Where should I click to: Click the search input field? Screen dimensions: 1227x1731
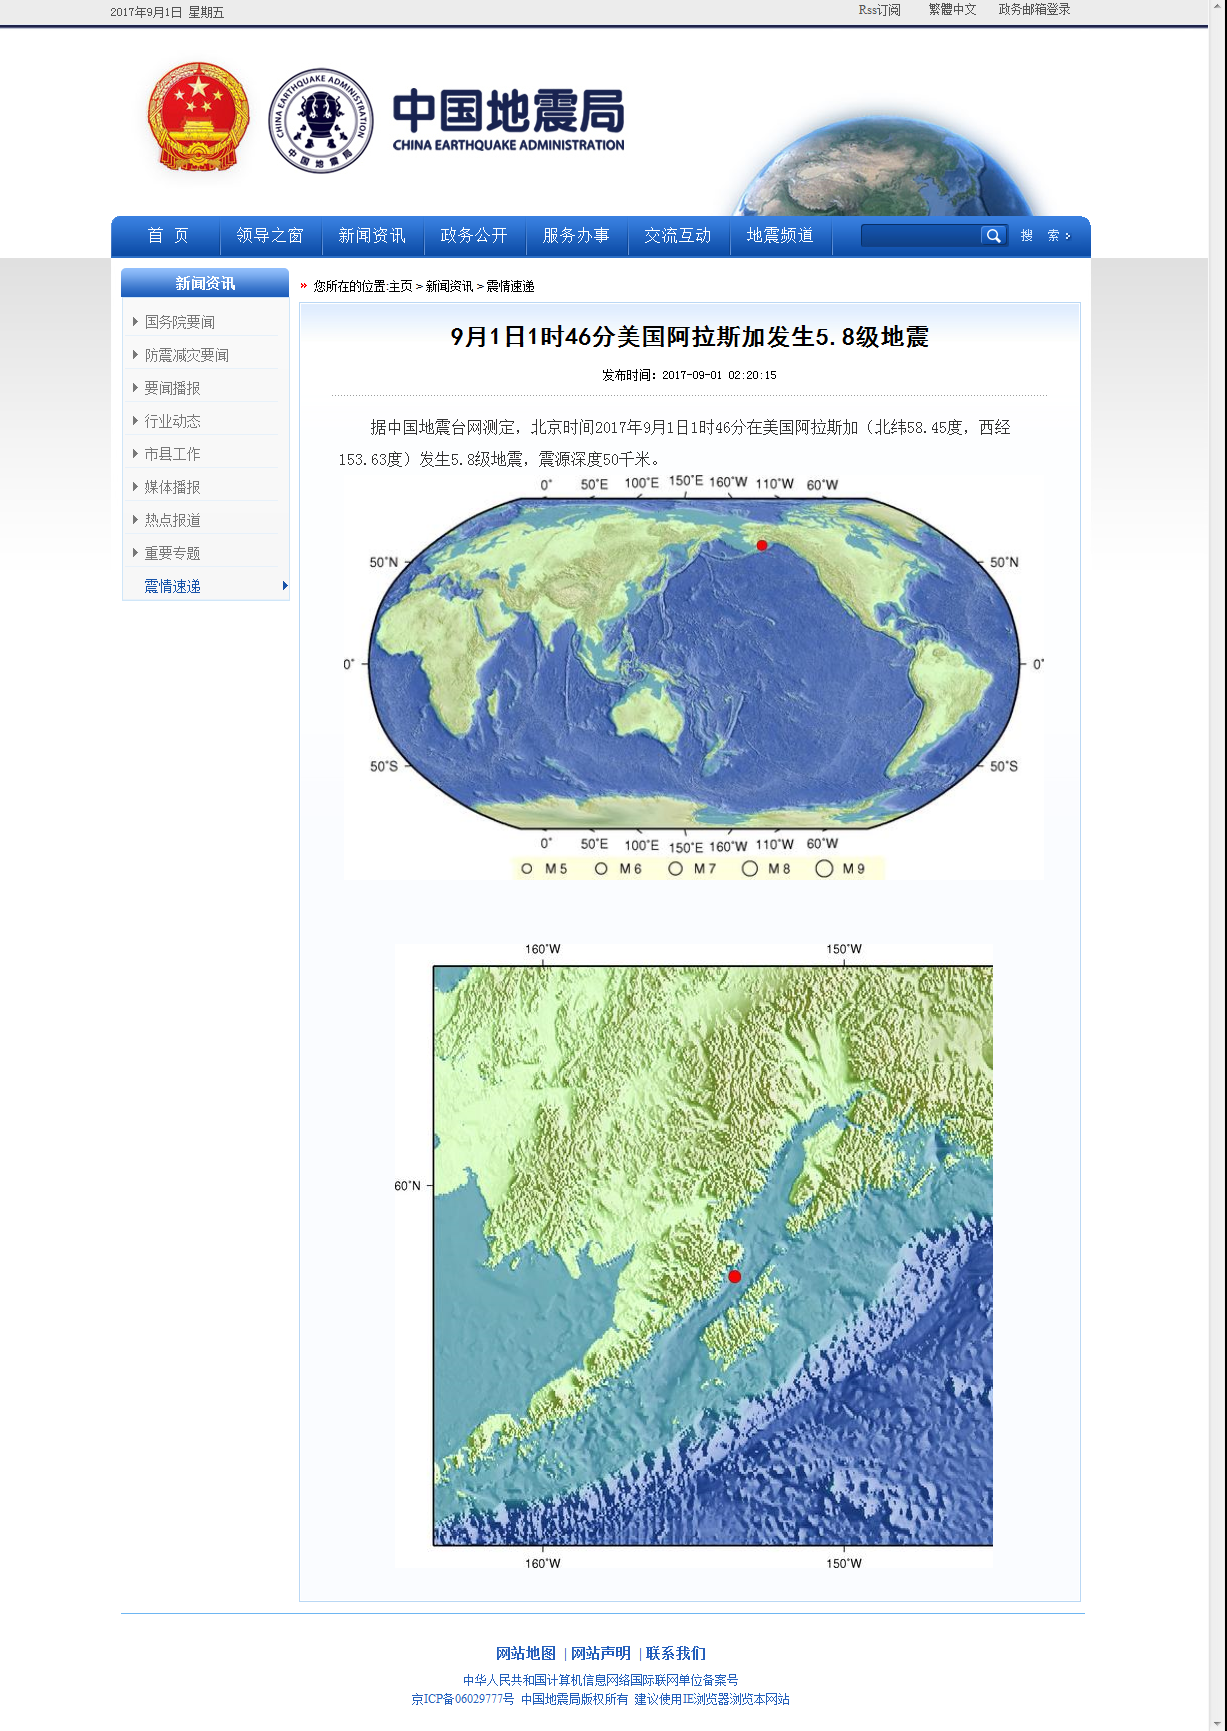920,236
